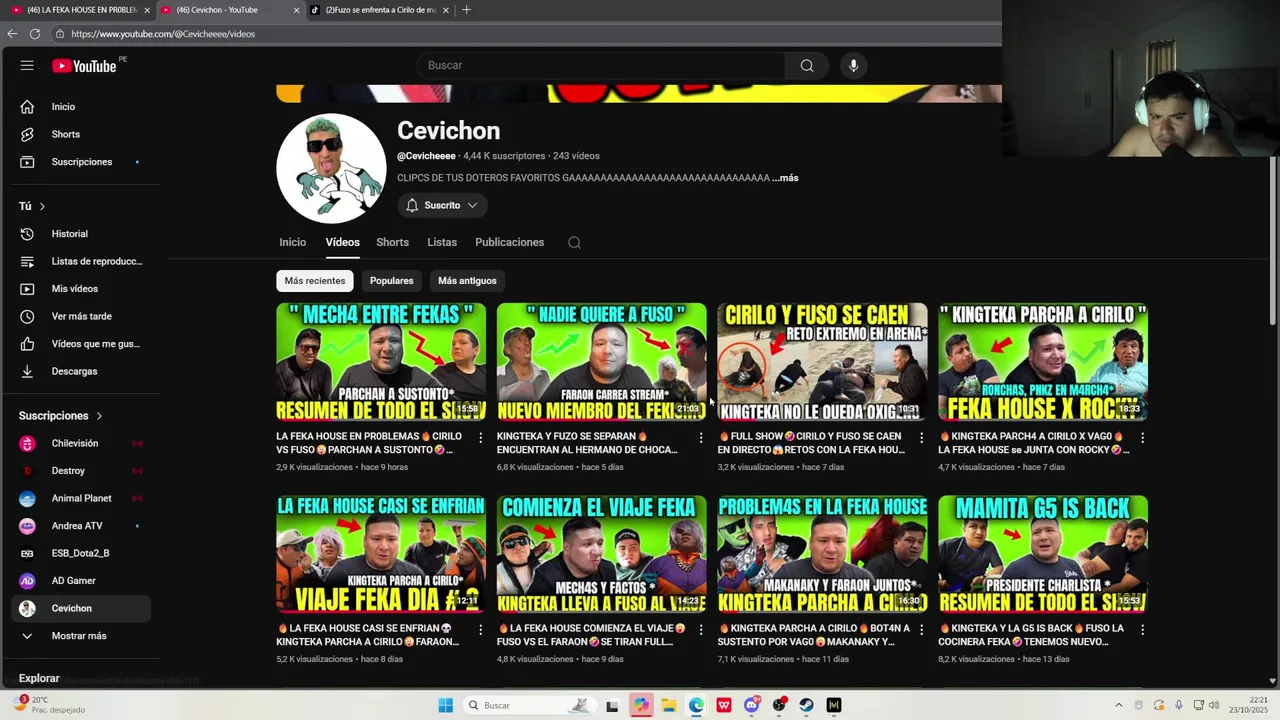This screenshot has height=720, width=1280.
Task: Open File Explorer from taskbar
Action: point(668,705)
